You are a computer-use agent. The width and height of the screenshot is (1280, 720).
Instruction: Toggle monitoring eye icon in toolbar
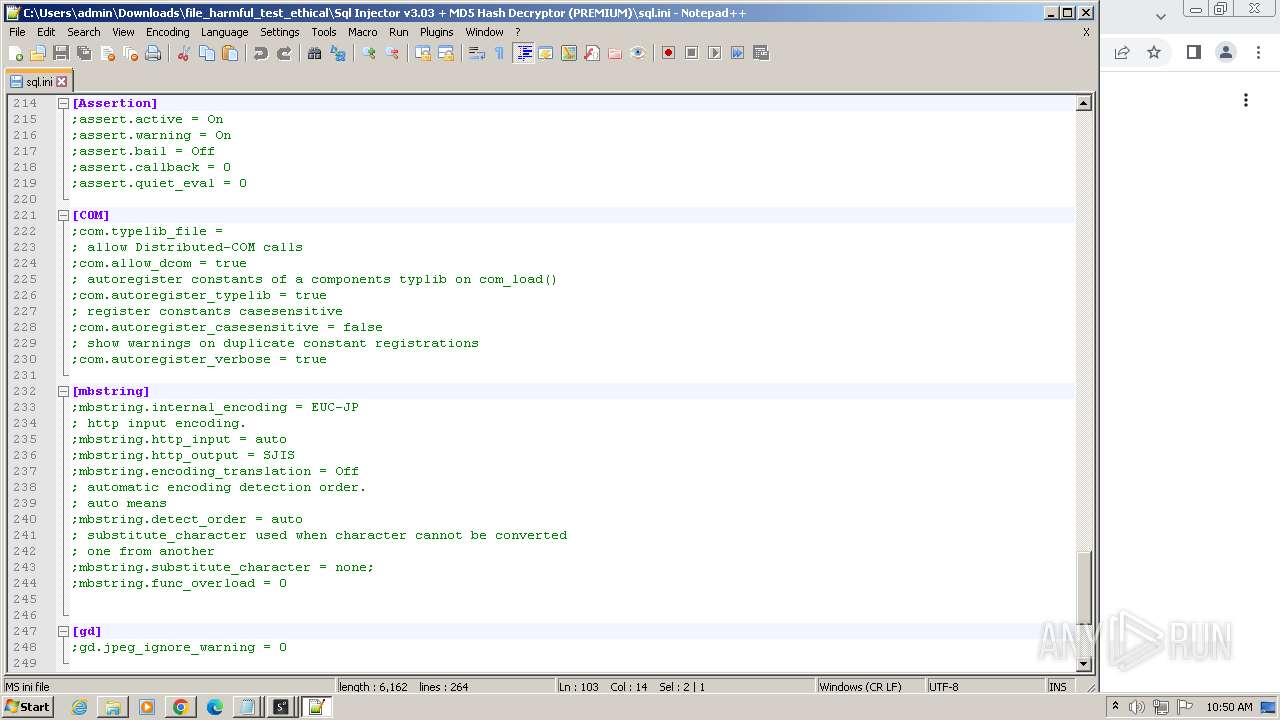pyautogui.click(x=638, y=53)
